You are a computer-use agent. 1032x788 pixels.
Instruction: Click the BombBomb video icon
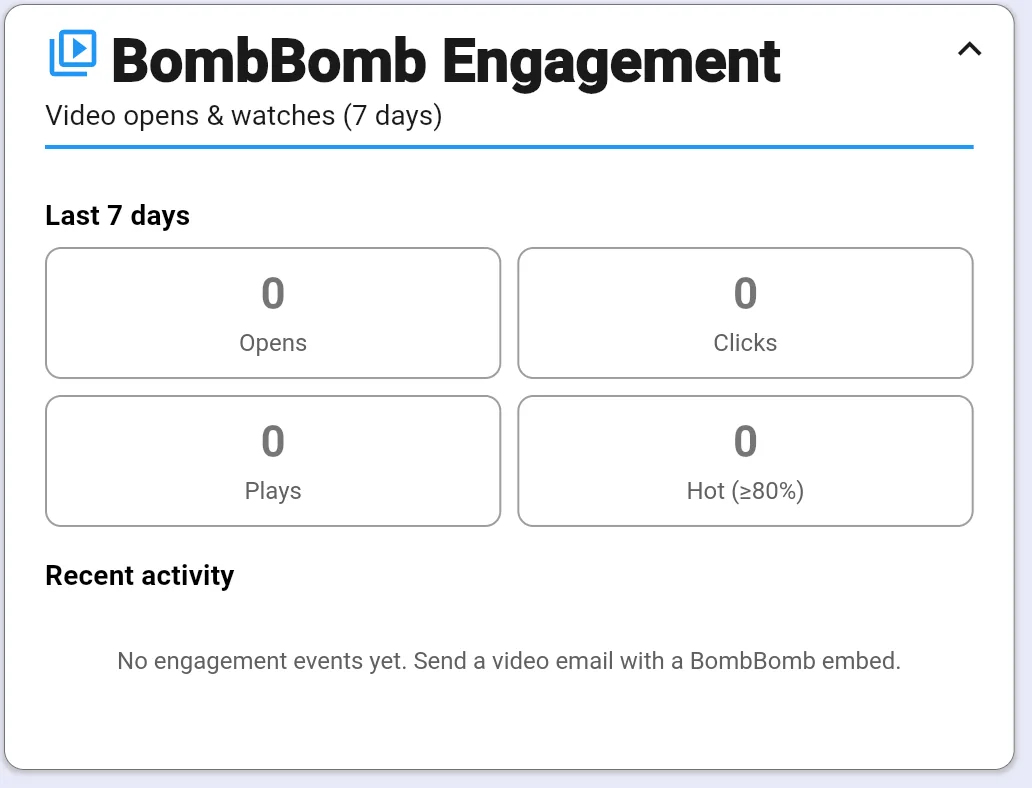73,53
